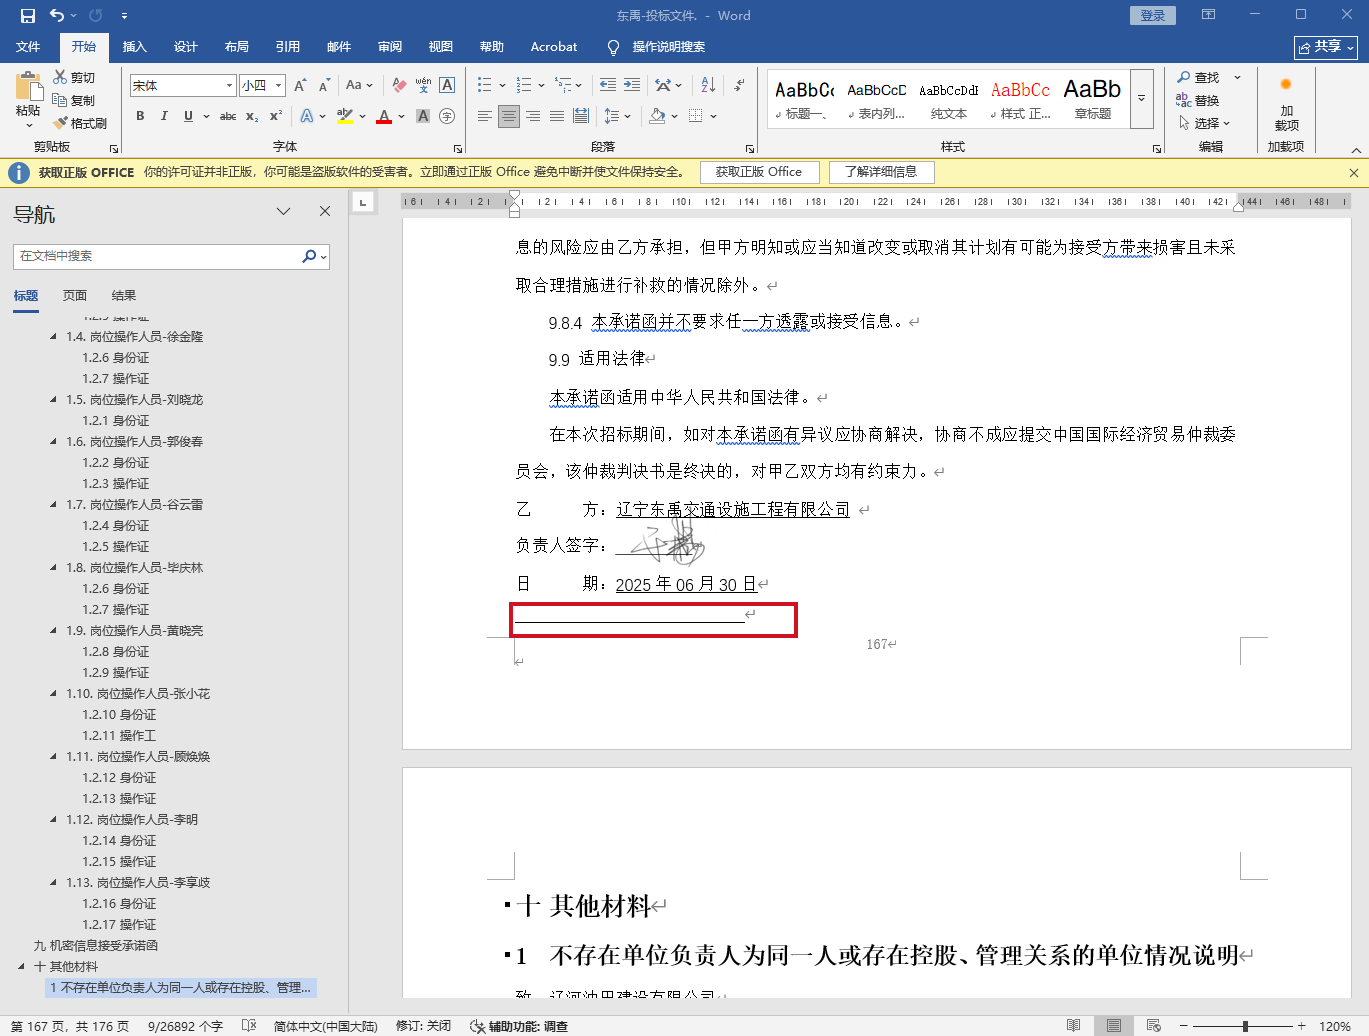Image resolution: width=1369 pixels, height=1036 pixels.
Task: Open the font size dropdown showing 小四
Action: (x=279, y=86)
